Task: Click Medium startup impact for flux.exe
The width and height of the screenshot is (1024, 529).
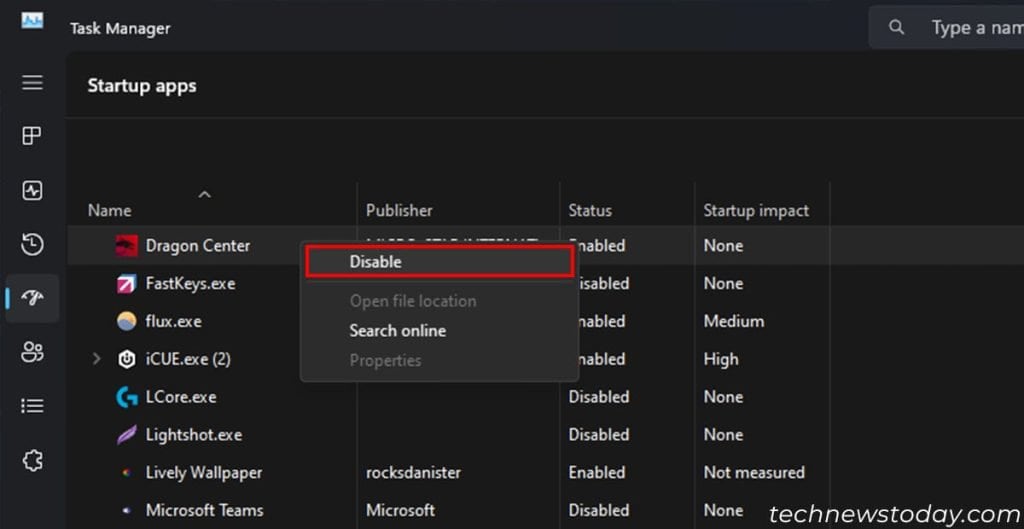Action: pos(734,321)
